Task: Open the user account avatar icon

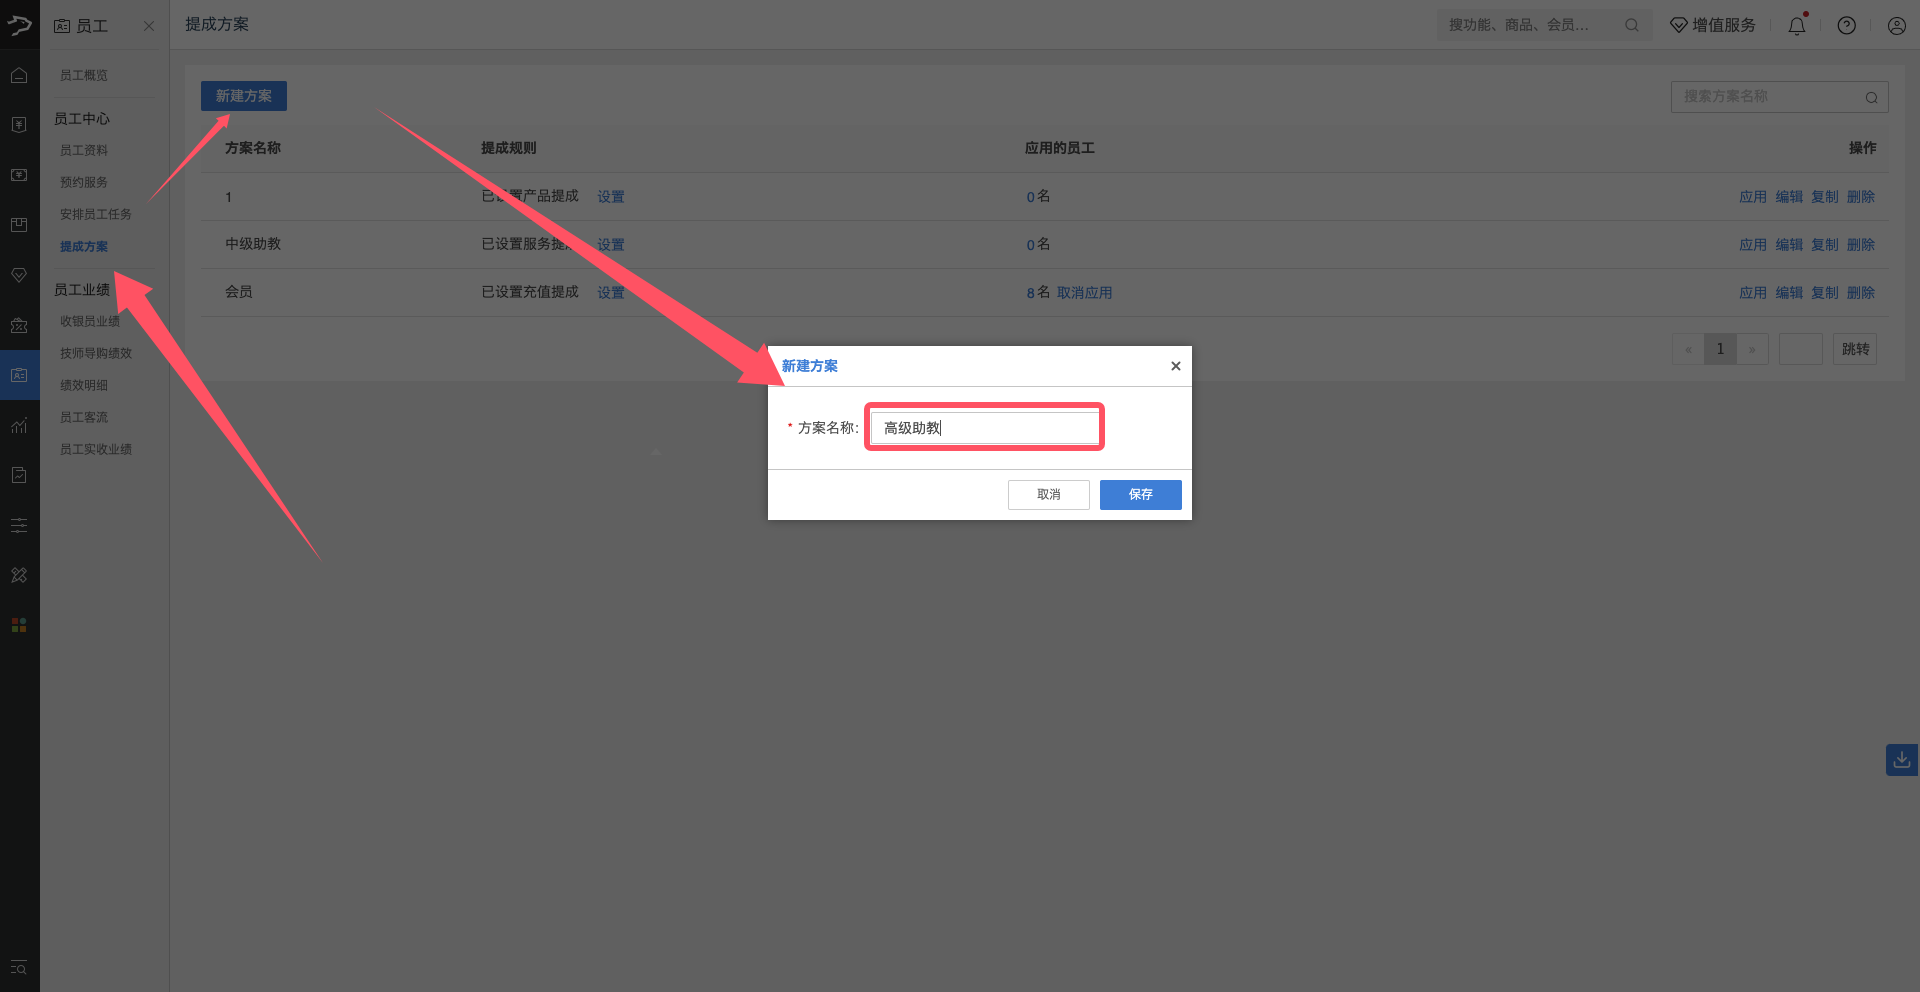Action: click(x=1897, y=25)
